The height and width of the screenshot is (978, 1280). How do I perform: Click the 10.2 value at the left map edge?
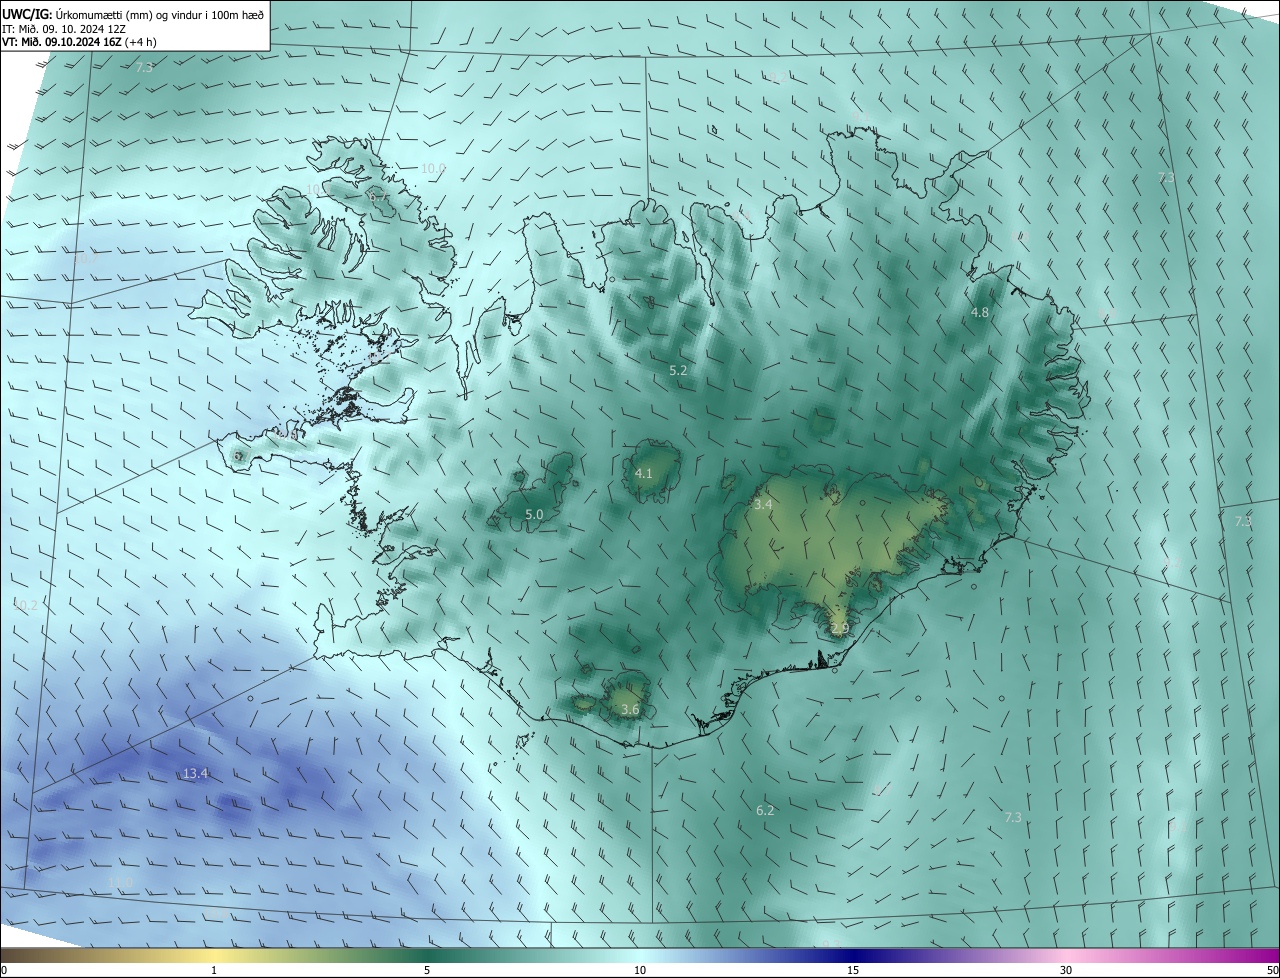(24, 605)
